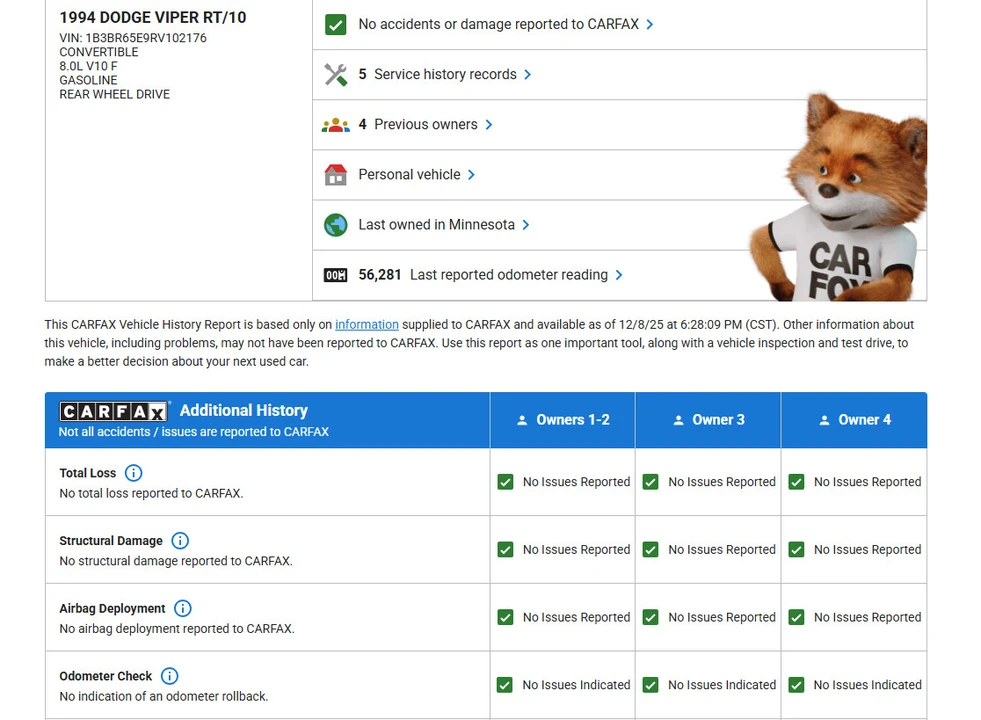Click Structural Damage checkmark under Owner 3
The height and width of the screenshot is (720, 981).
651,549
